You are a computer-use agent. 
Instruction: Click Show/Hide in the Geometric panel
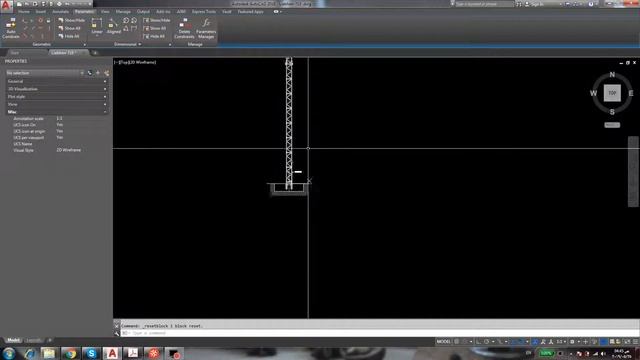[x=72, y=20]
